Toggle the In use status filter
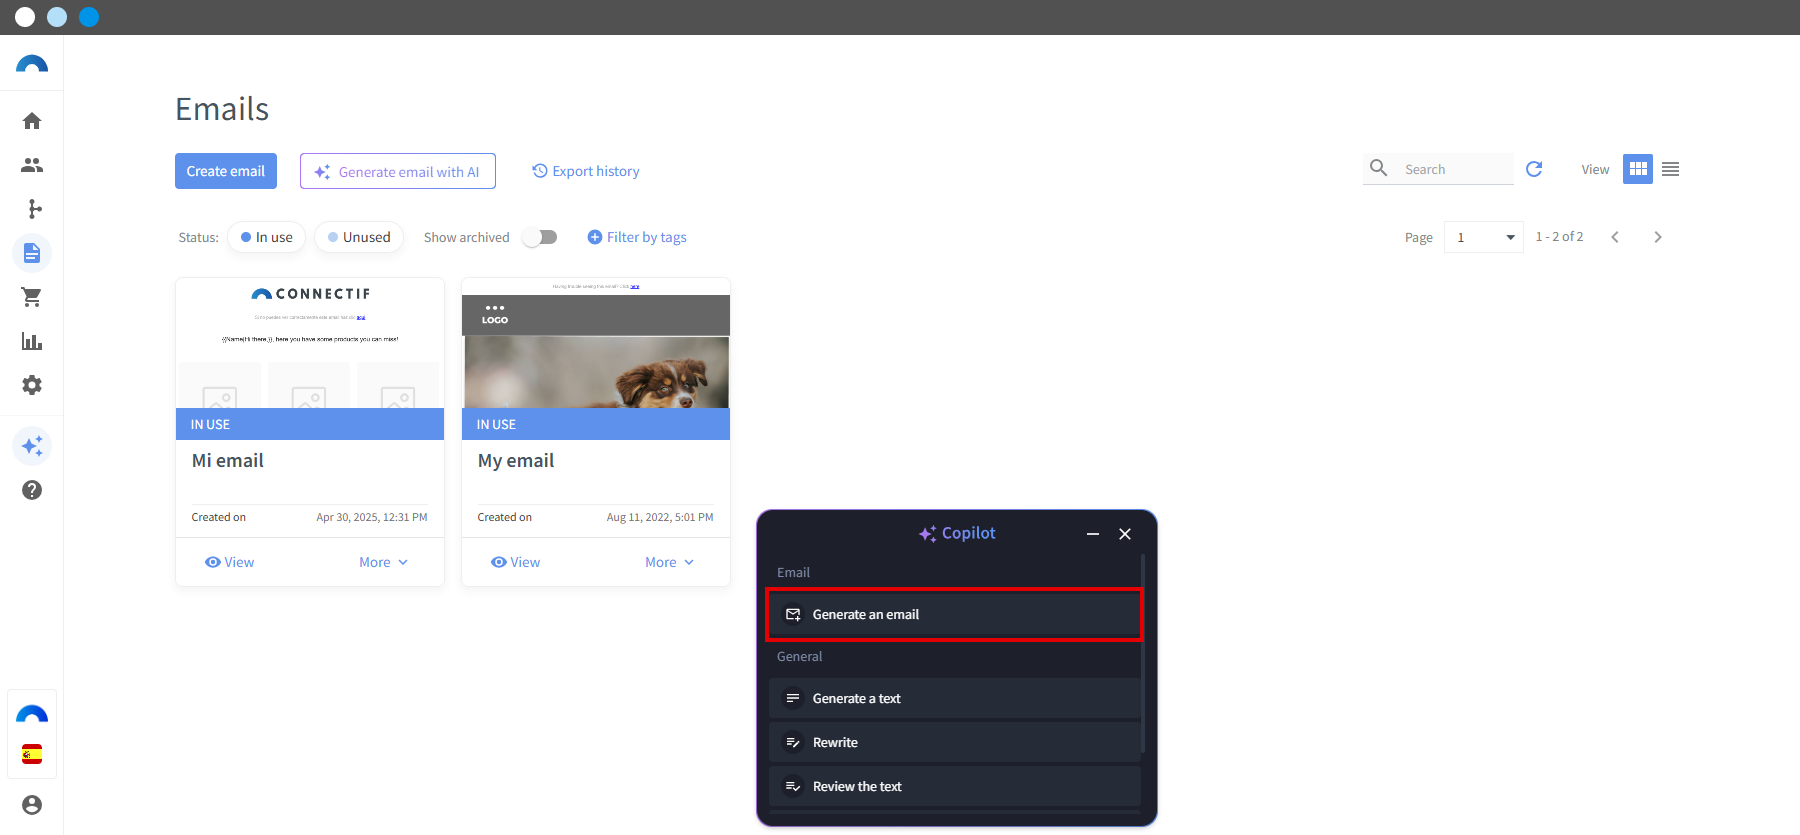The image size is (1800, 835). 267,237
